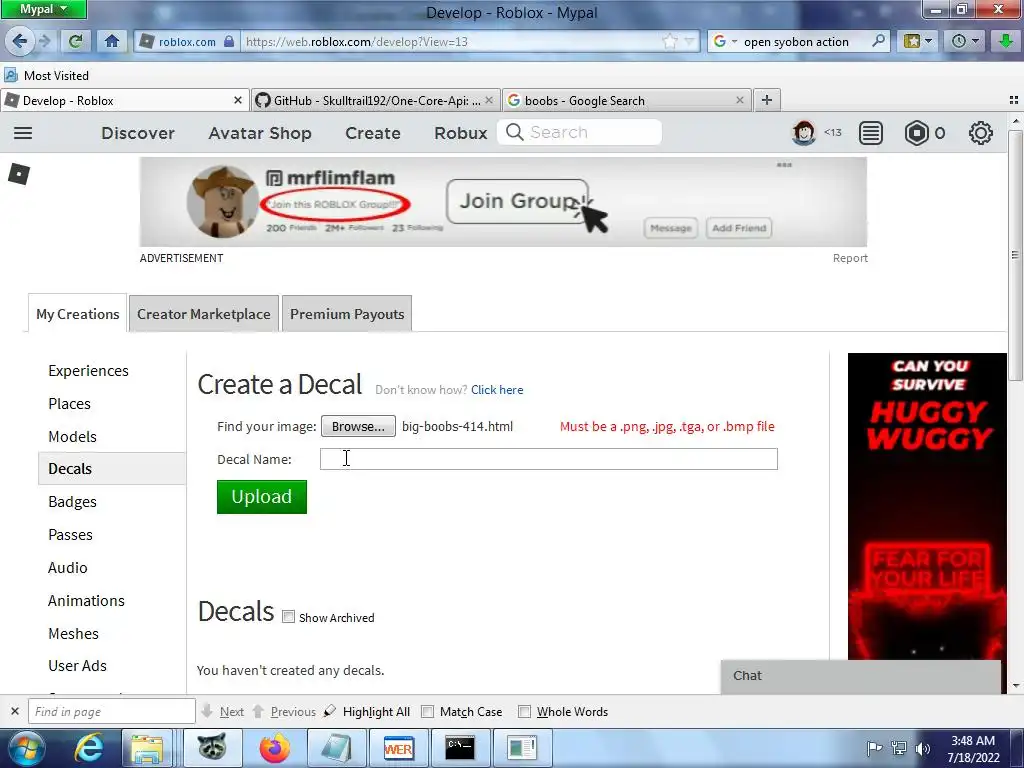Bookmark this page with the star icon
Image resolution: width=1024 pixels, height=768 pixels.
click(x=669, y=42)
